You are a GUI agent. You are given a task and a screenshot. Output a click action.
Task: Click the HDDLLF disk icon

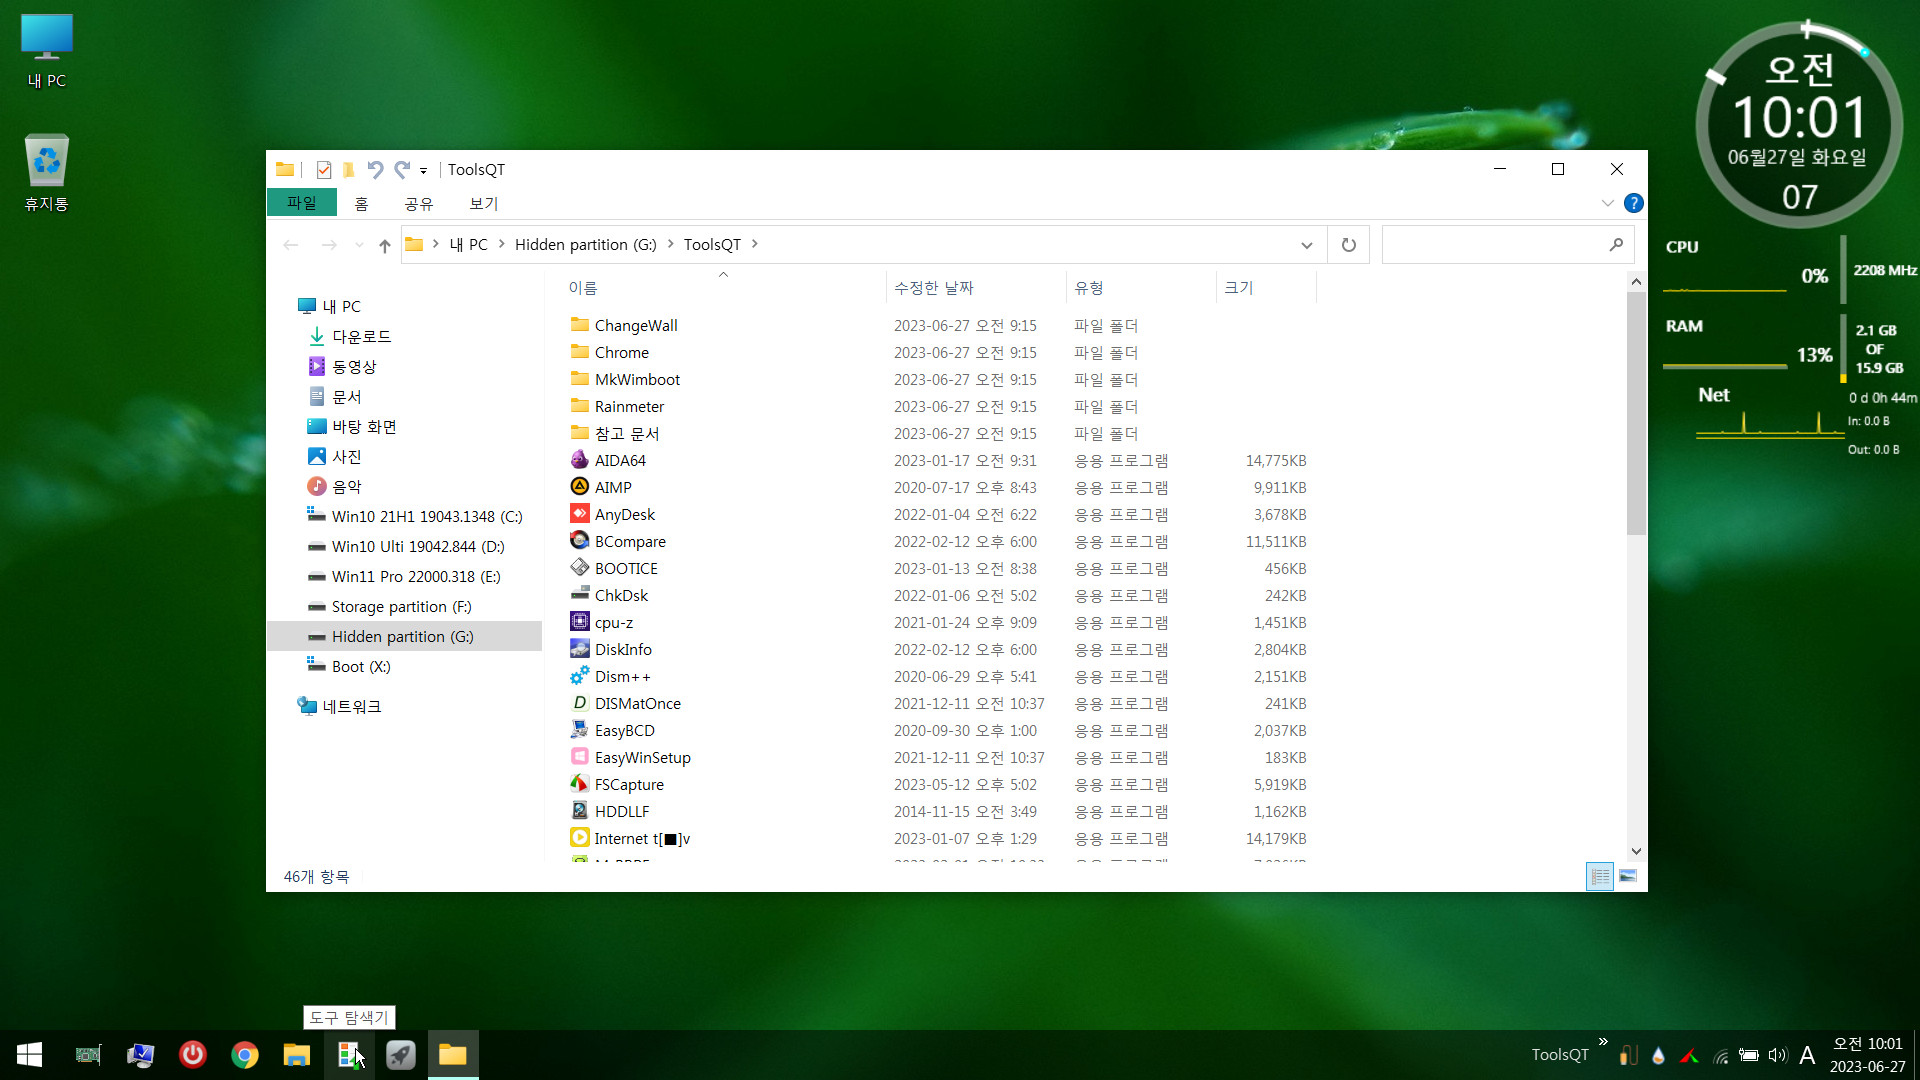pos(579,811)
